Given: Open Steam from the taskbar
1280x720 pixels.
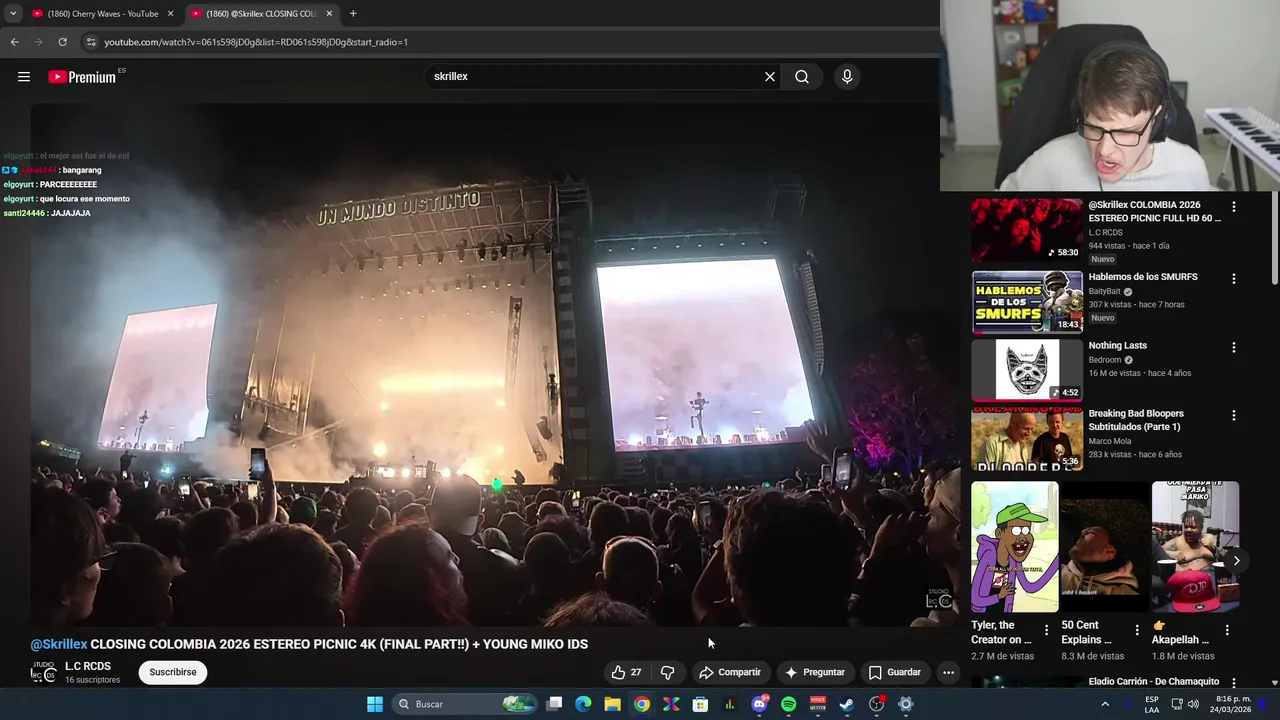Looking at the screenshot, I should point(847,704).
